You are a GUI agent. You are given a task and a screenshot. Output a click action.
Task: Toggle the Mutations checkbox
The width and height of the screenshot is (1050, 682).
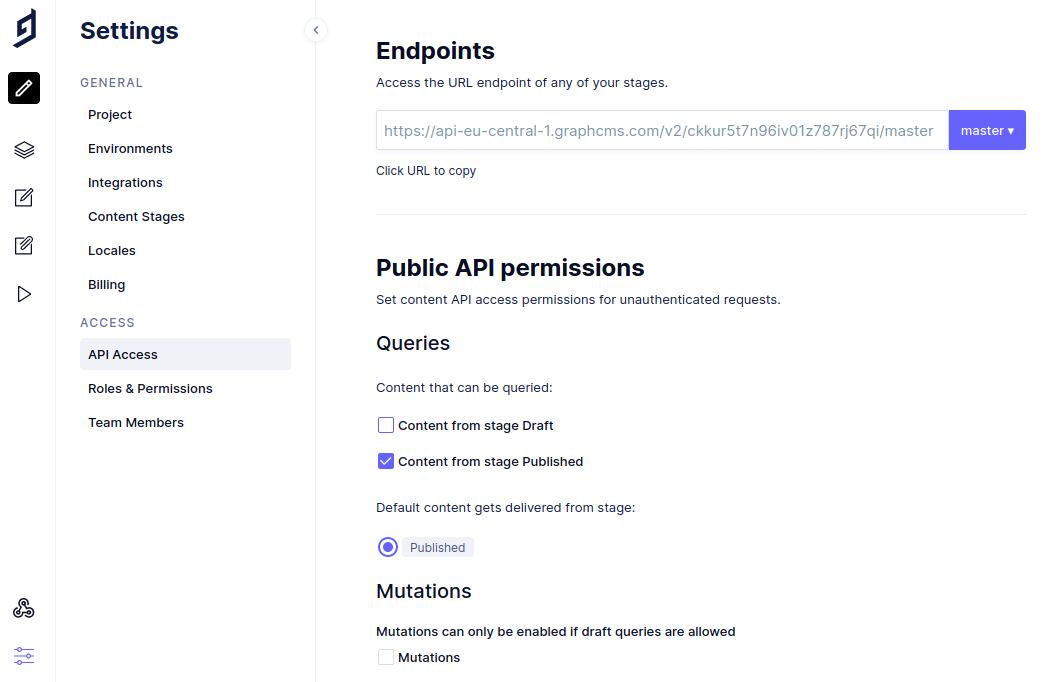point(386,657)
